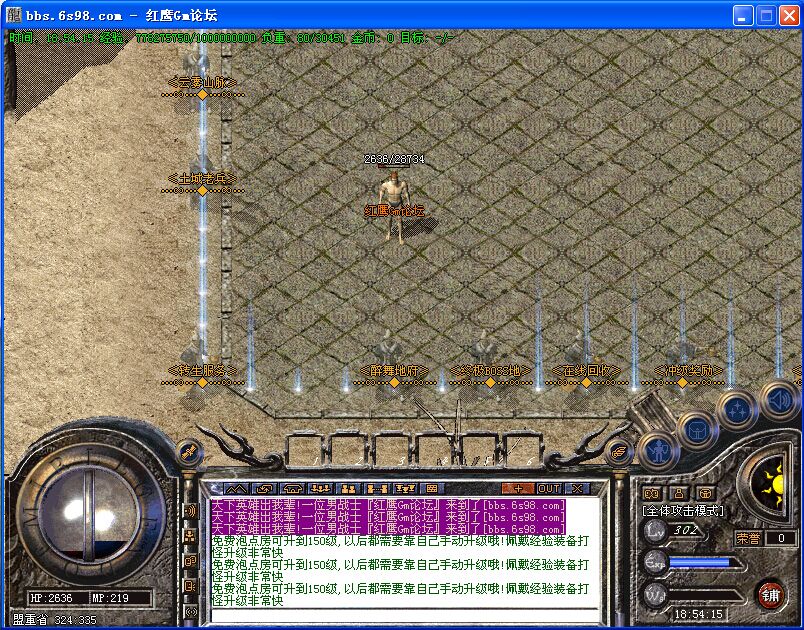Toggle the second chat channel filter on left
This screenshot has width=804, height=630.
190,536
